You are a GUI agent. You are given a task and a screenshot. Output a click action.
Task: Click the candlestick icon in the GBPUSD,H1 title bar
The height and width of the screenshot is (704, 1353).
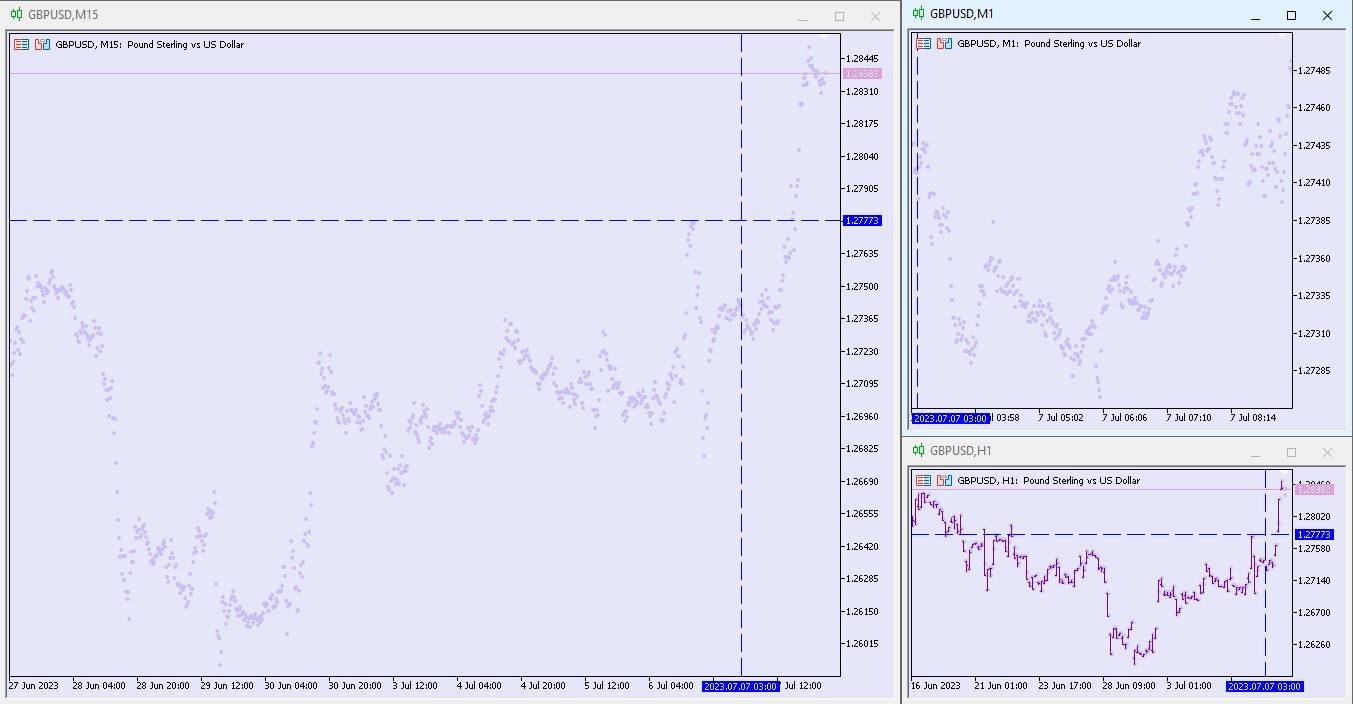tap(918, 451)
